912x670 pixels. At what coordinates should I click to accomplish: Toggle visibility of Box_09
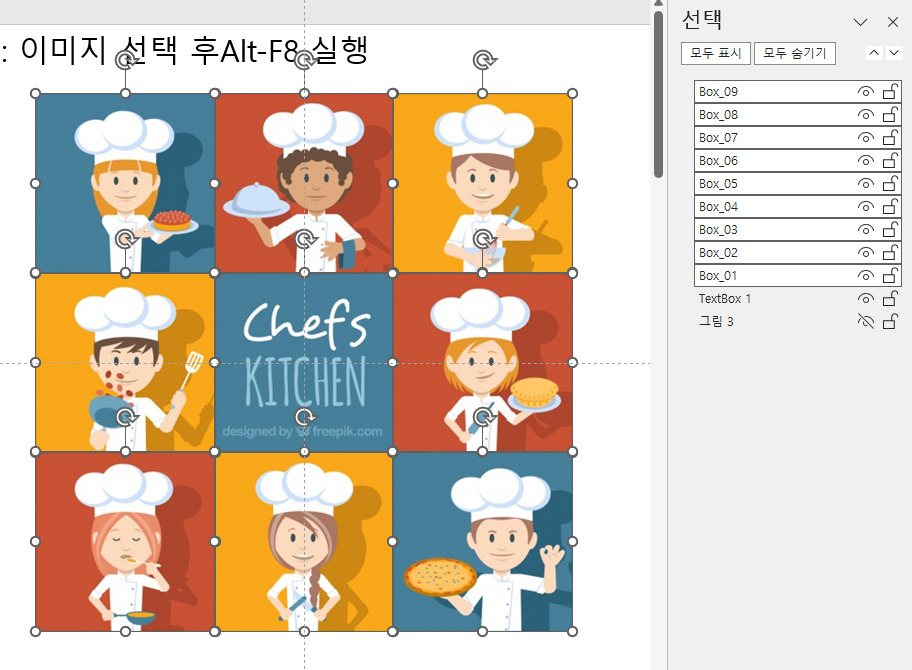[865, 92]
